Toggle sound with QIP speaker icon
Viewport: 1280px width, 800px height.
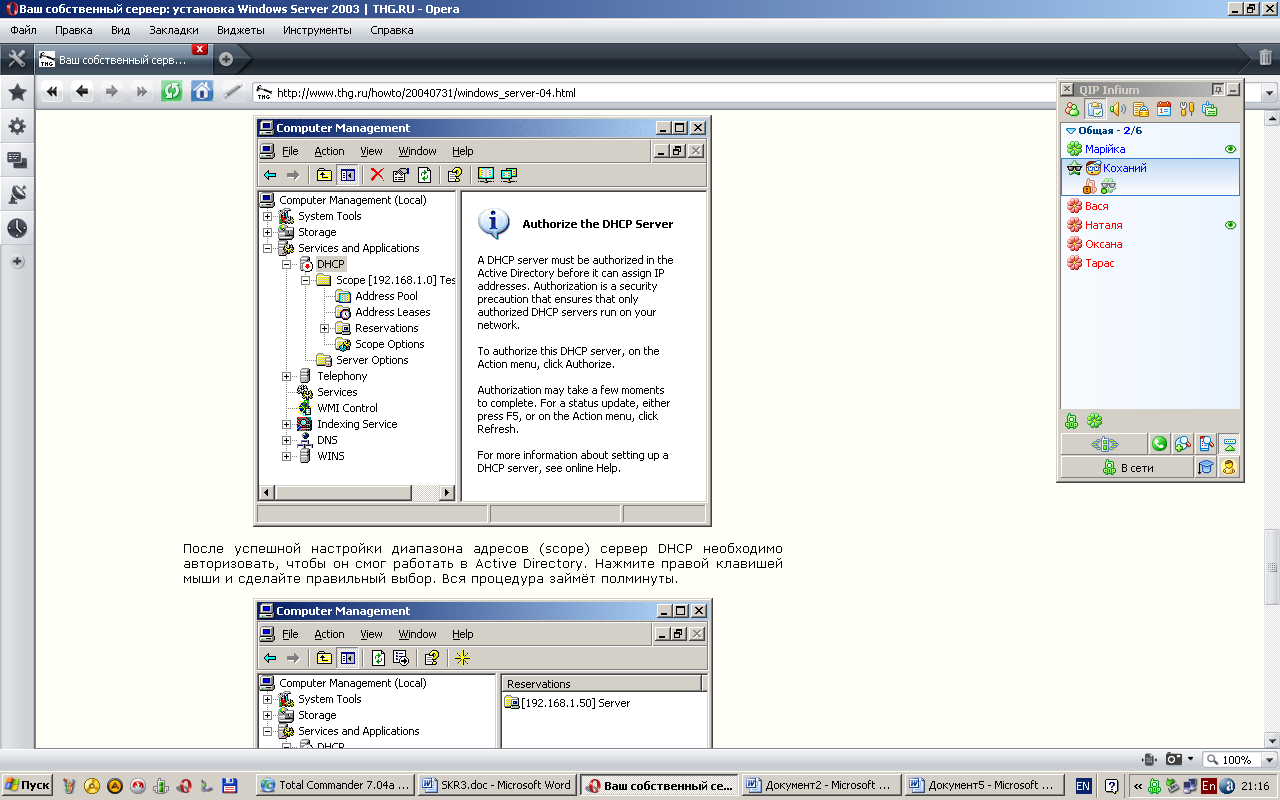click(x=1118, y=110)
